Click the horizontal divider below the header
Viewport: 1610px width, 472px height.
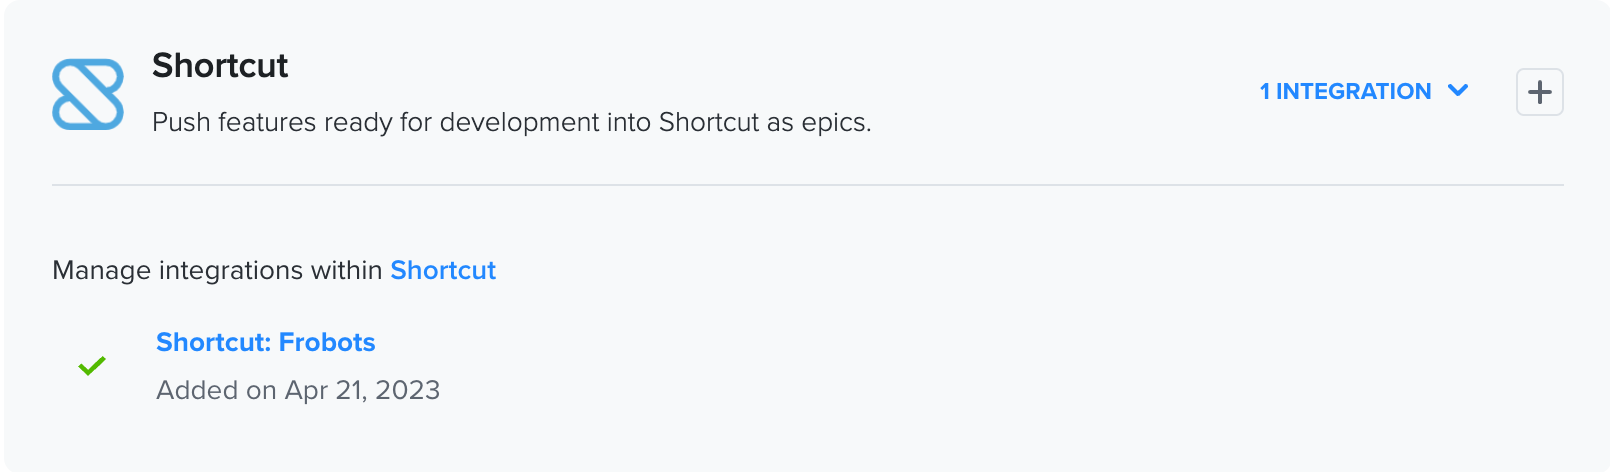pos(808,185)
